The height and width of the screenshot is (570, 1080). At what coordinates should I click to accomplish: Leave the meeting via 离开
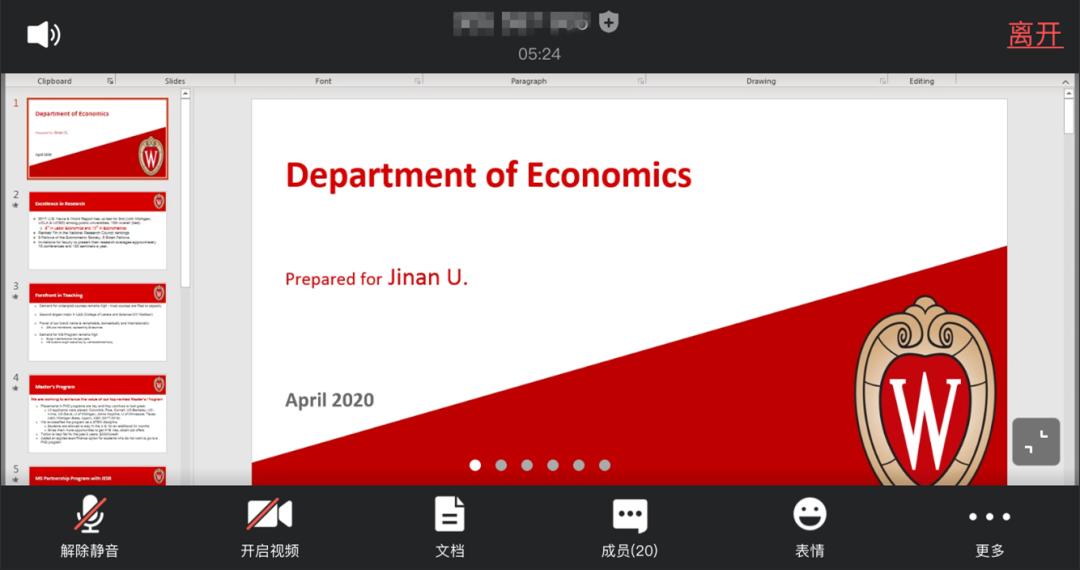1035,34
